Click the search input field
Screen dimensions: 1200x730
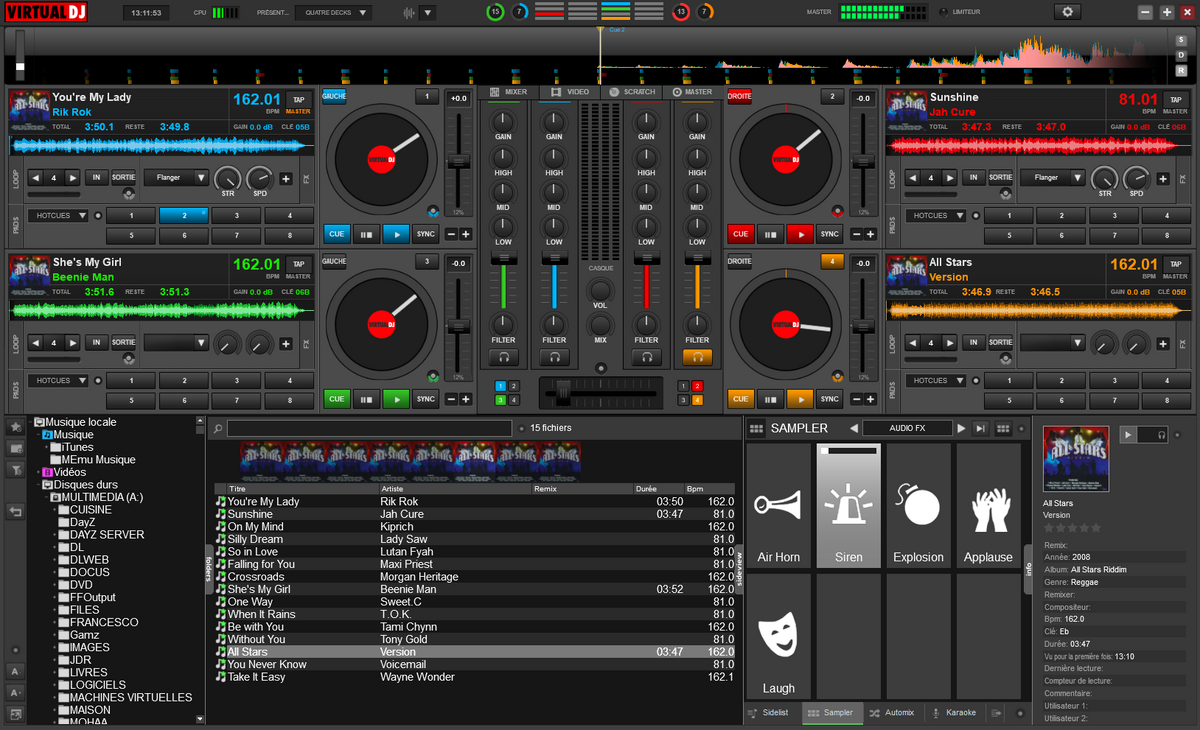point(369,428)
